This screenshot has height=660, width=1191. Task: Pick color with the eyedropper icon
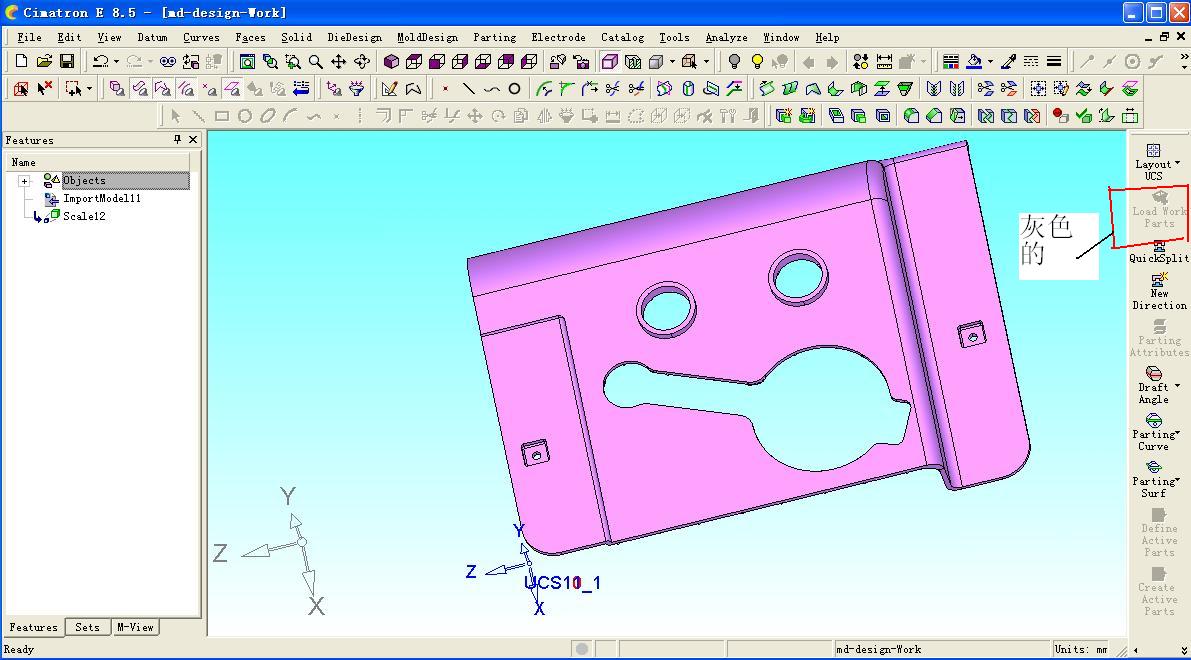pos(1009,62)
